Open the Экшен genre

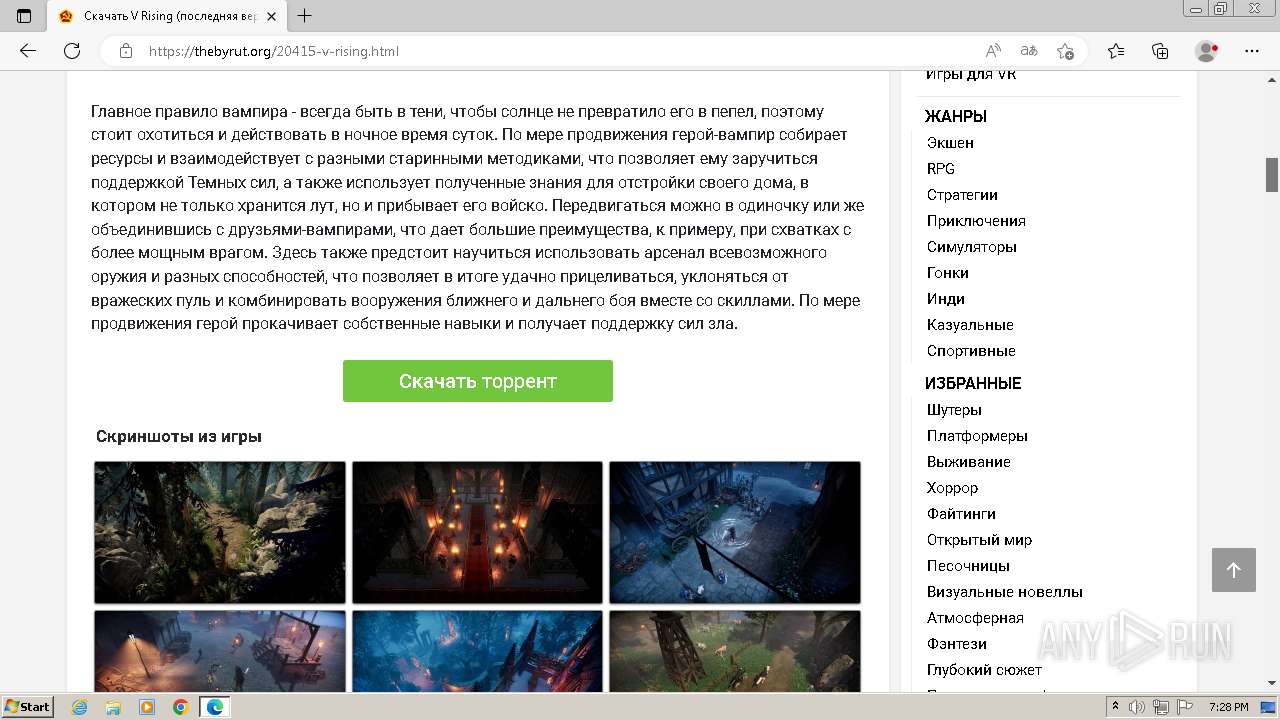[x=950, y=143]
